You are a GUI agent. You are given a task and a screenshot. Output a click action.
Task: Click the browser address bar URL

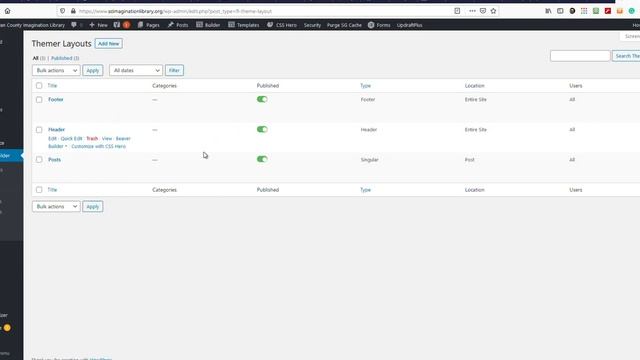176,11
